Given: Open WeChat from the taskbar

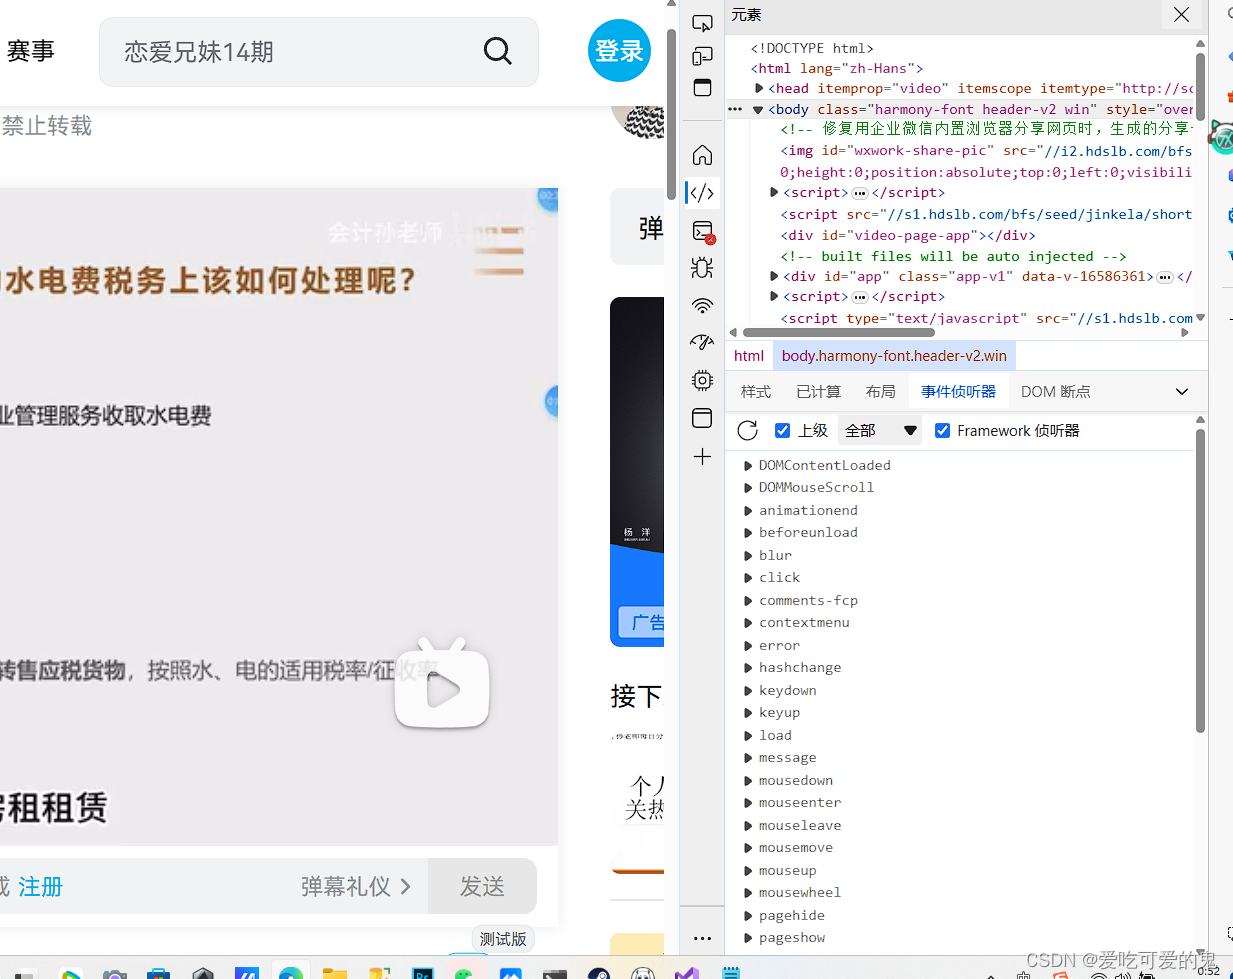Looking at the screenshot, I should (x=464, y=973).
